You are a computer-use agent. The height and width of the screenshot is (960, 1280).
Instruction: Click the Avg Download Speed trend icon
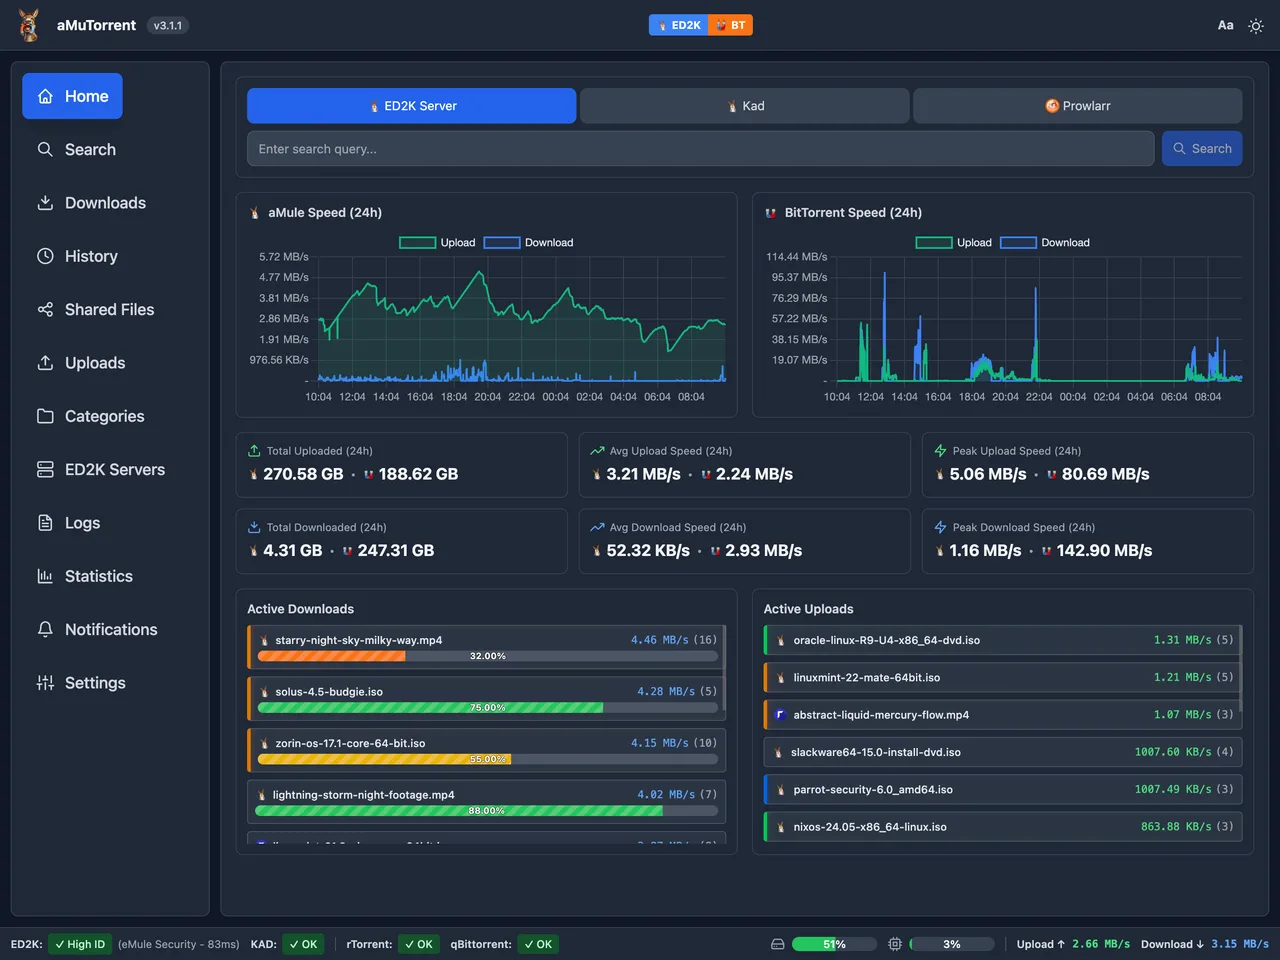tap(597, 527)
